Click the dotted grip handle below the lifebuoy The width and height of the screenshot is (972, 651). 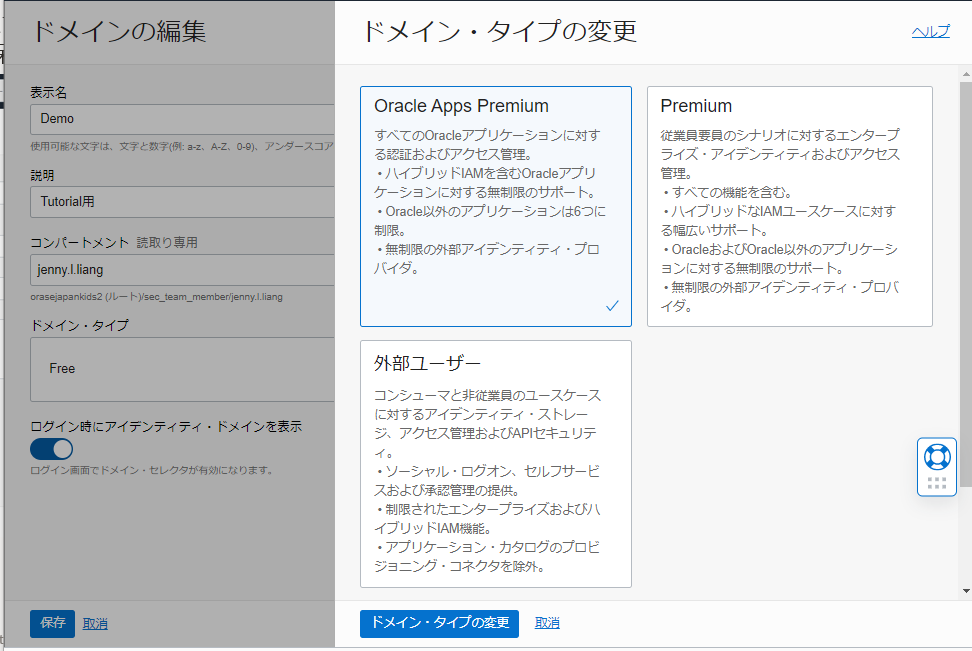click(x=937, y=484)
